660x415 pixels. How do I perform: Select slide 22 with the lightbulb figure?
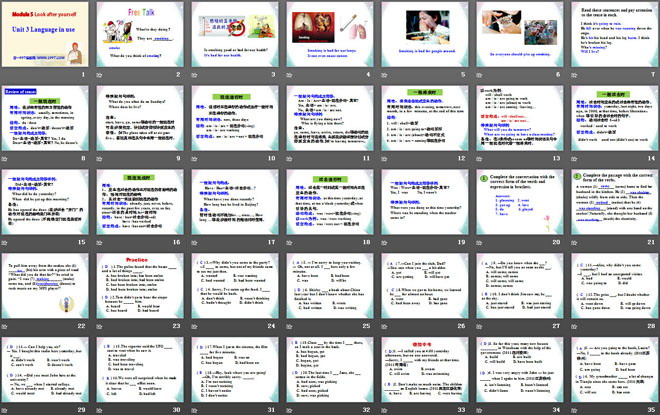coord(45,285)
